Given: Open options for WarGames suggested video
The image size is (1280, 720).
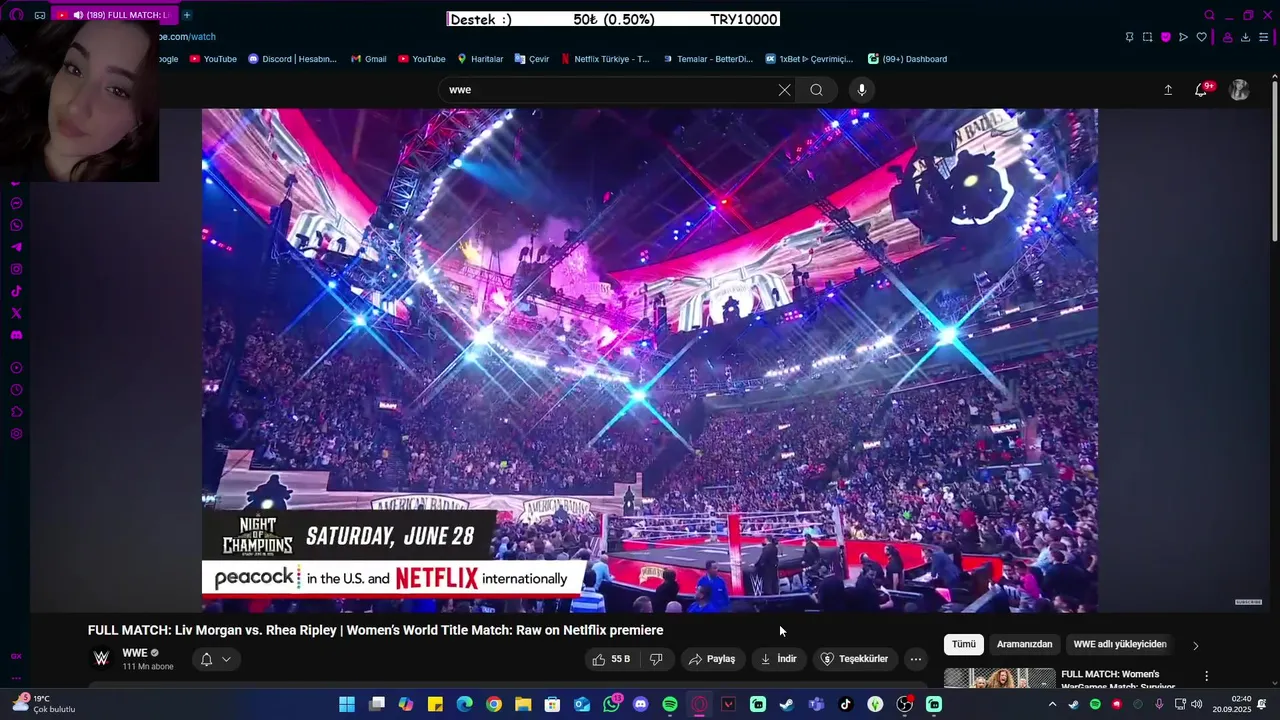Looking at the screenshot, I should (1206, 676).
